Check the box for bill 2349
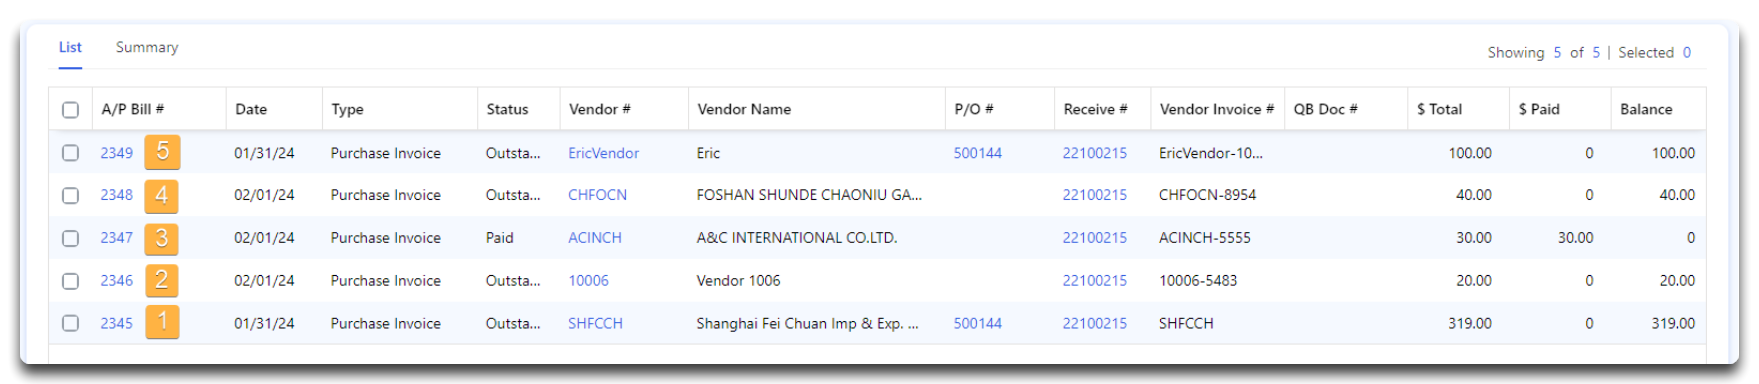This screenshot has width=1759, height=384. 71,153
